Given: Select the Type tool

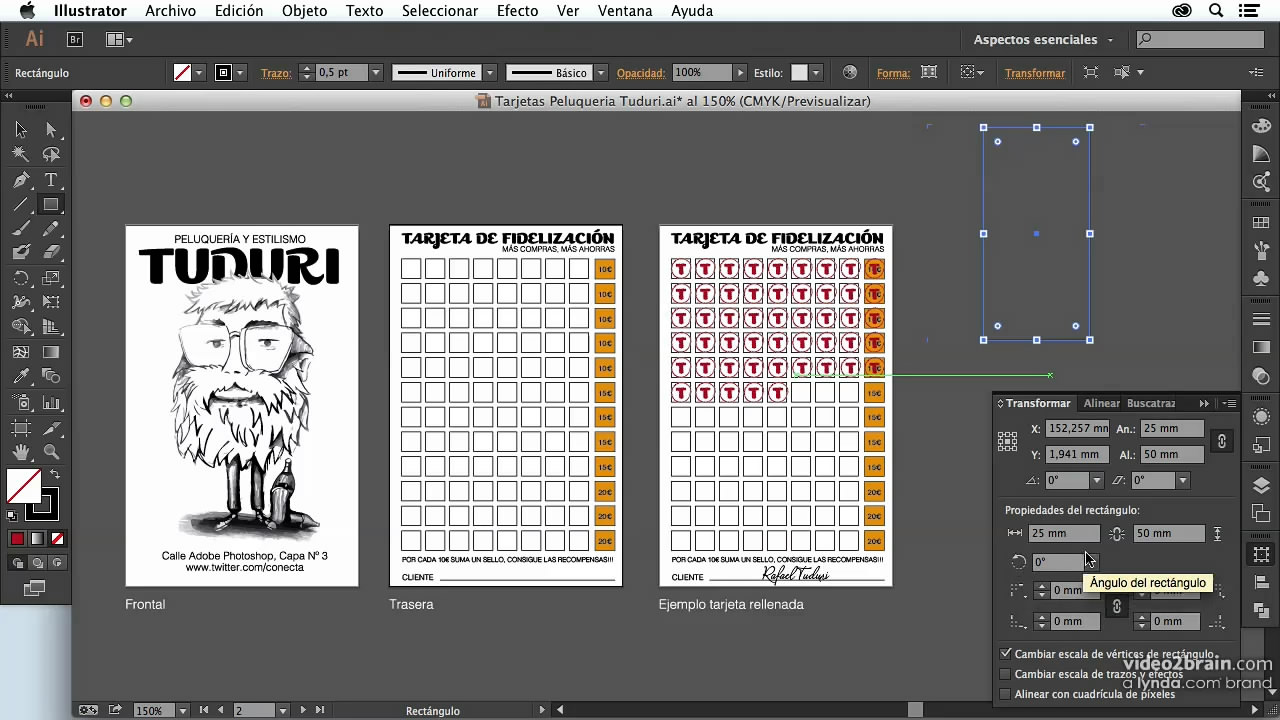Looking at the screenshot, I should (x=51, y=180).
